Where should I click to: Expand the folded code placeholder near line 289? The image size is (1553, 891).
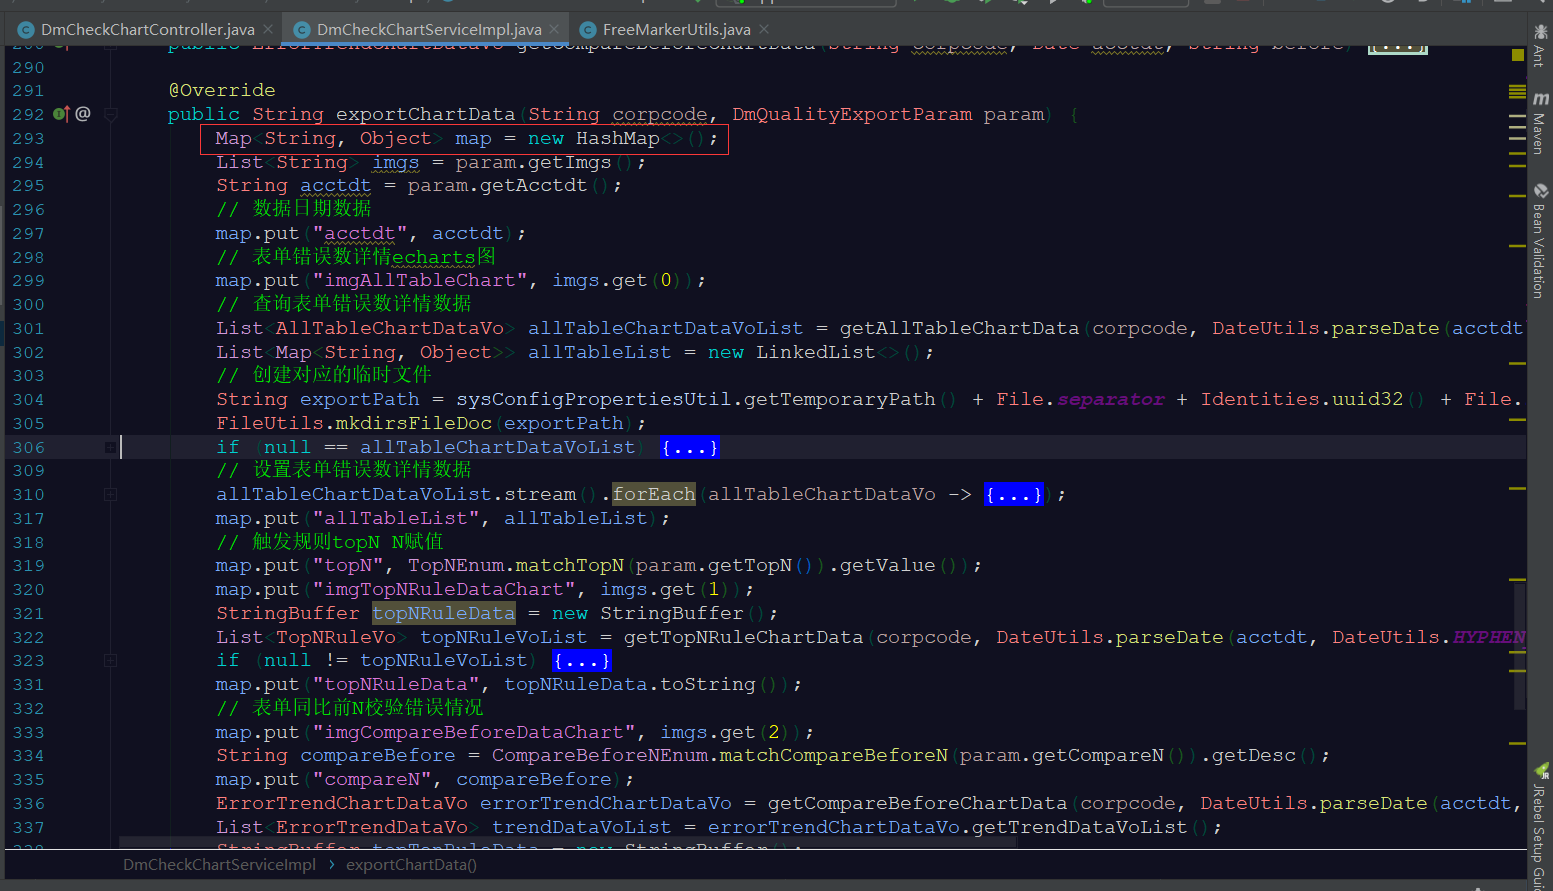[1396, 44]
